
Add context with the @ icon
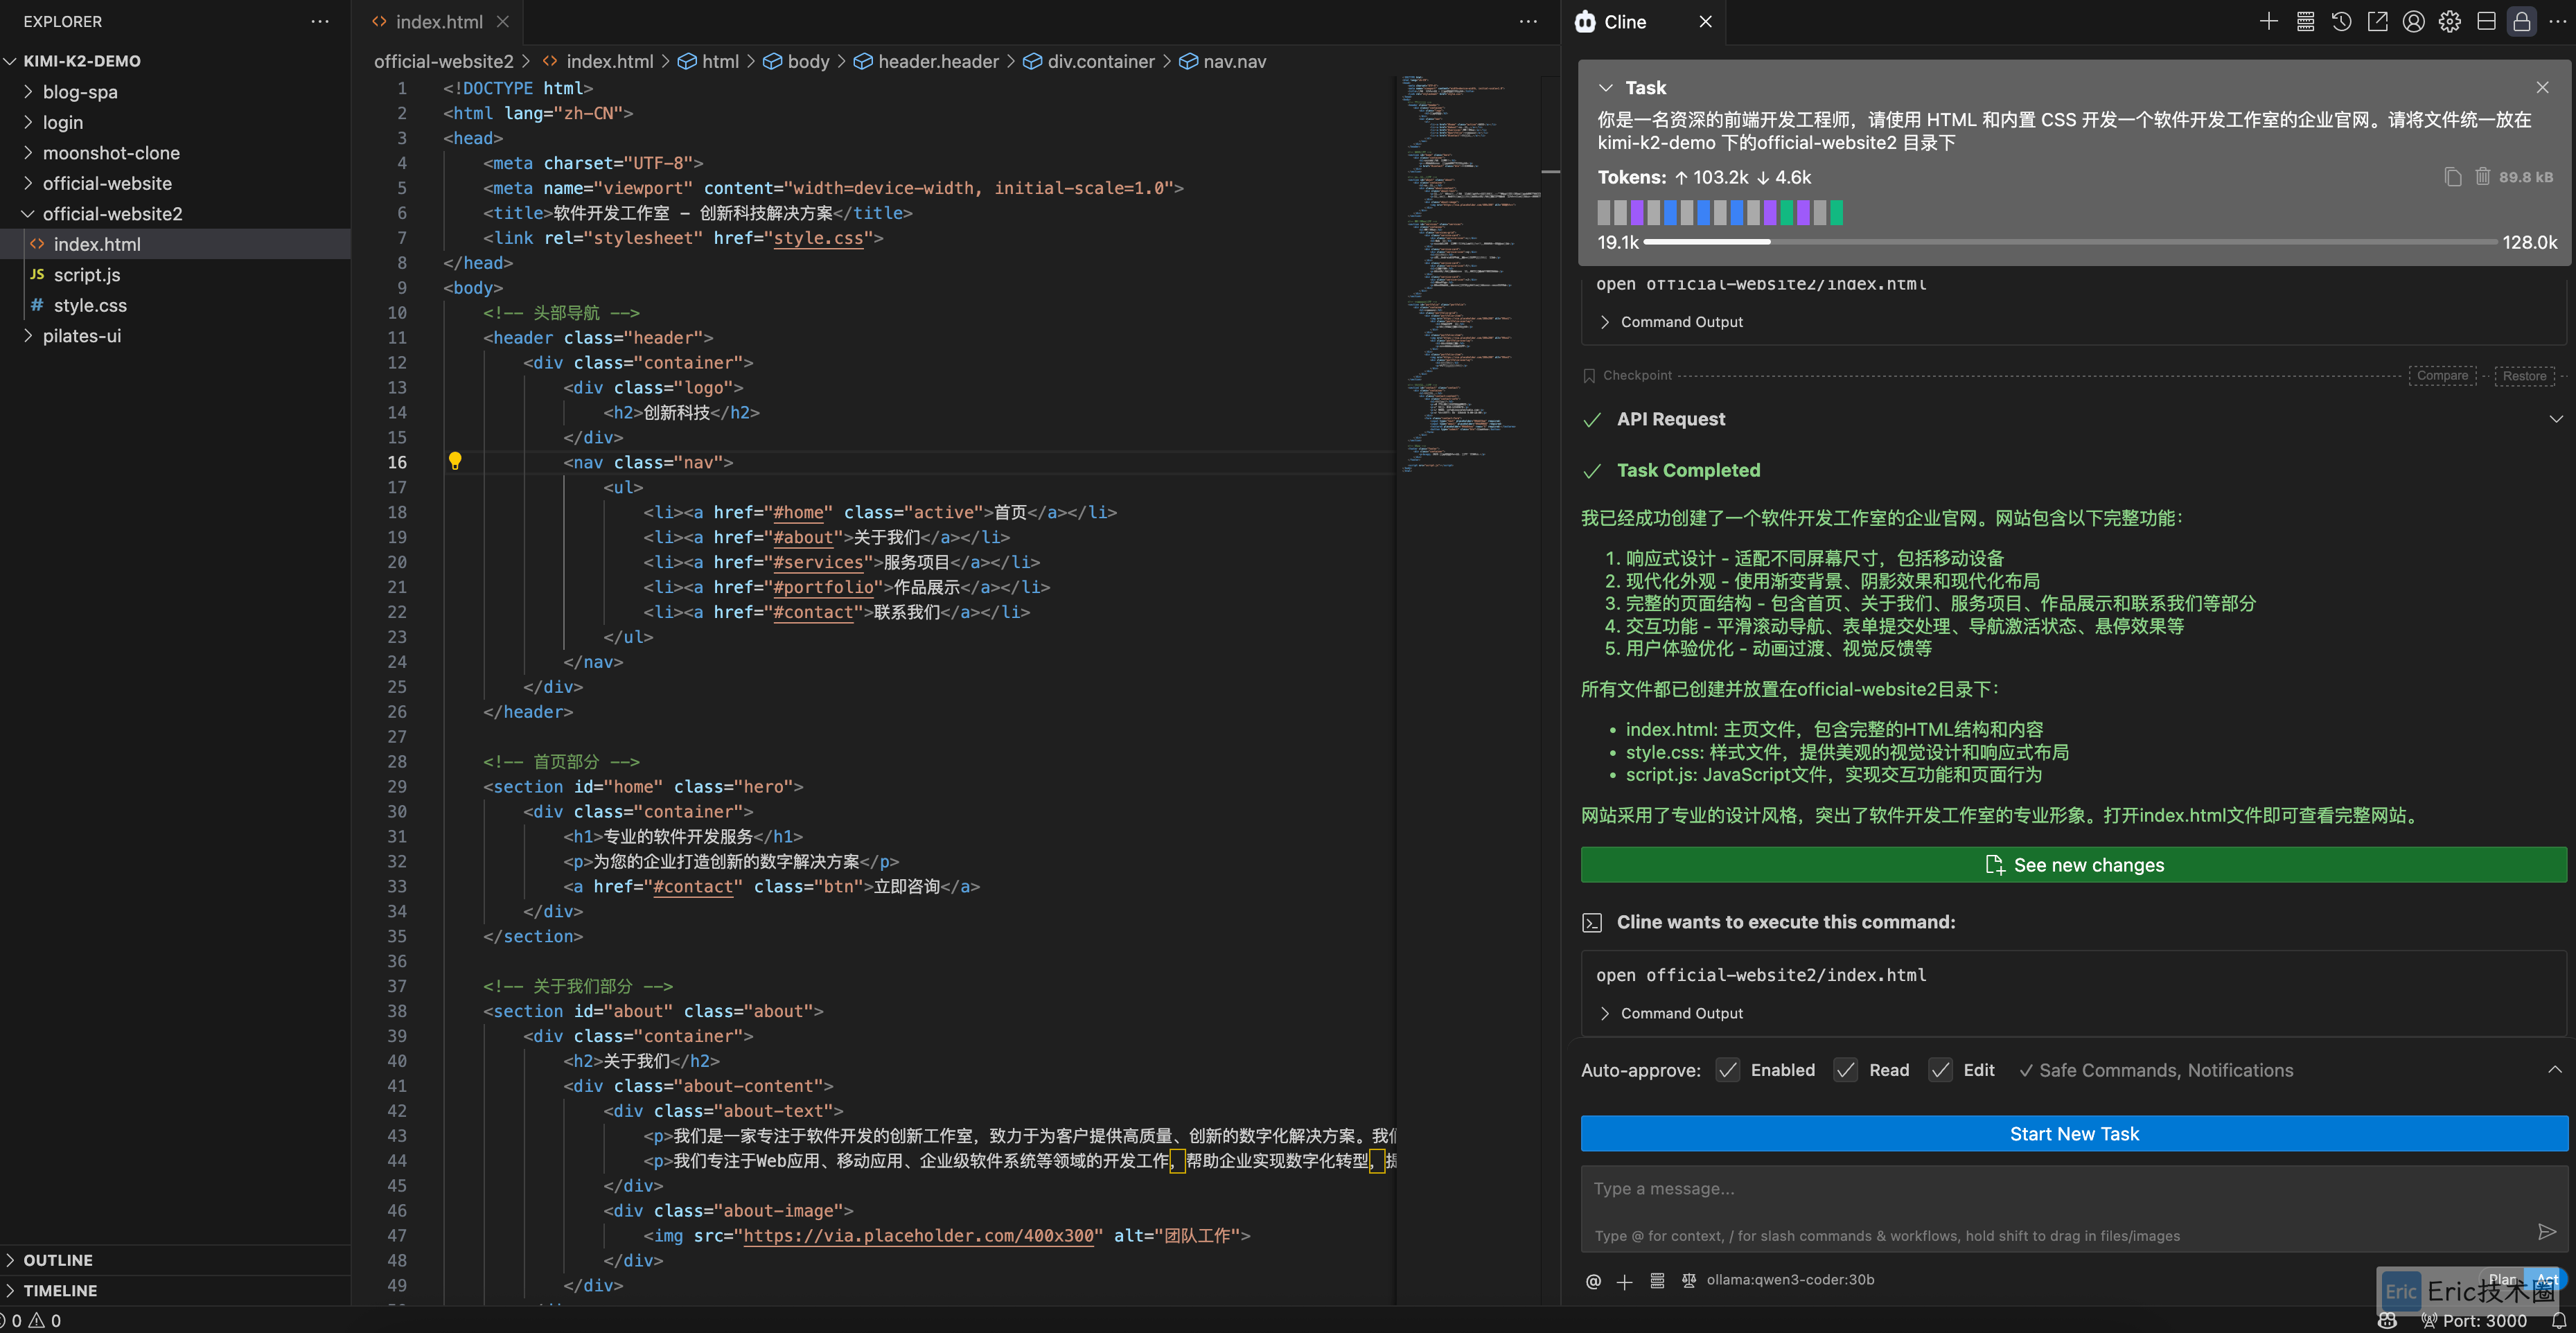click(x=1593, y=1281)
